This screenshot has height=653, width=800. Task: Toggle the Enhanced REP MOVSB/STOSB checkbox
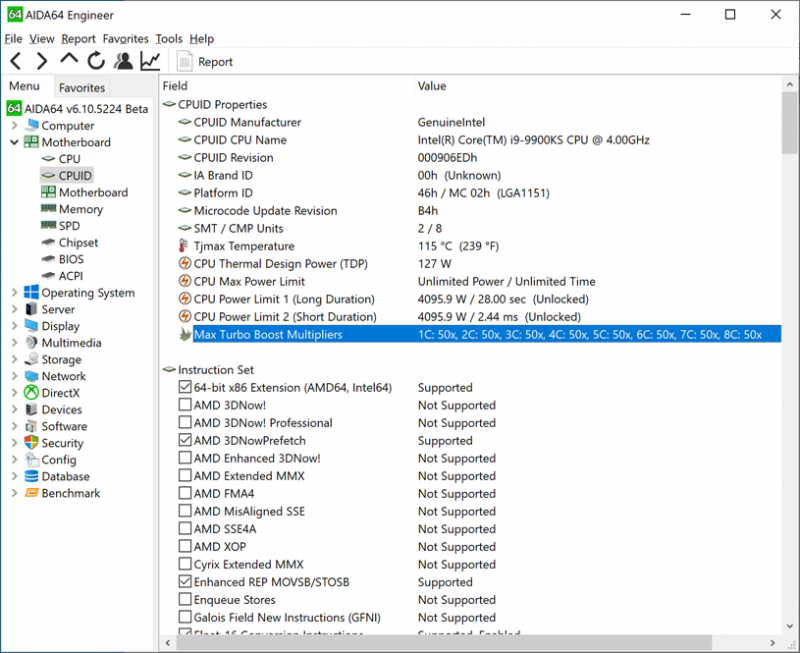click(x=185, y=581)
